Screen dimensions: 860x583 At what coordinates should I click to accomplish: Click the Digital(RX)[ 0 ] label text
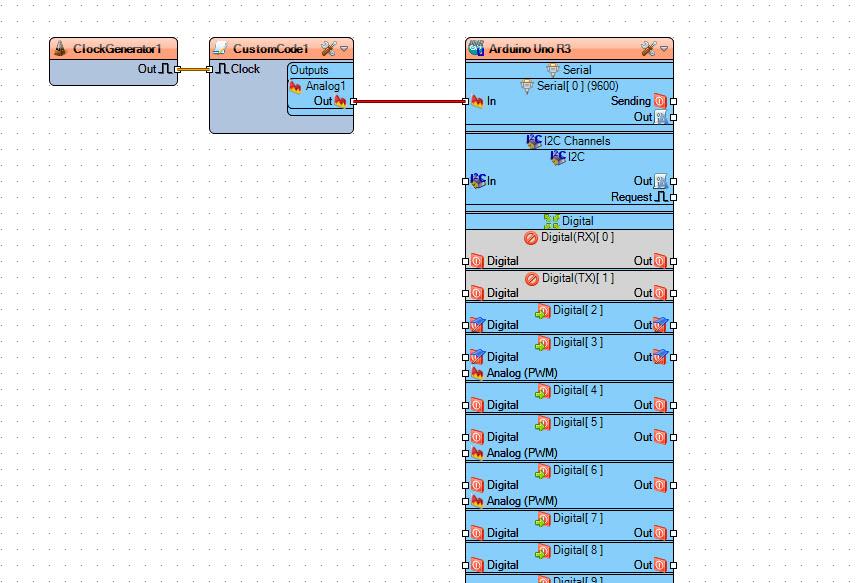coord(578,237)
